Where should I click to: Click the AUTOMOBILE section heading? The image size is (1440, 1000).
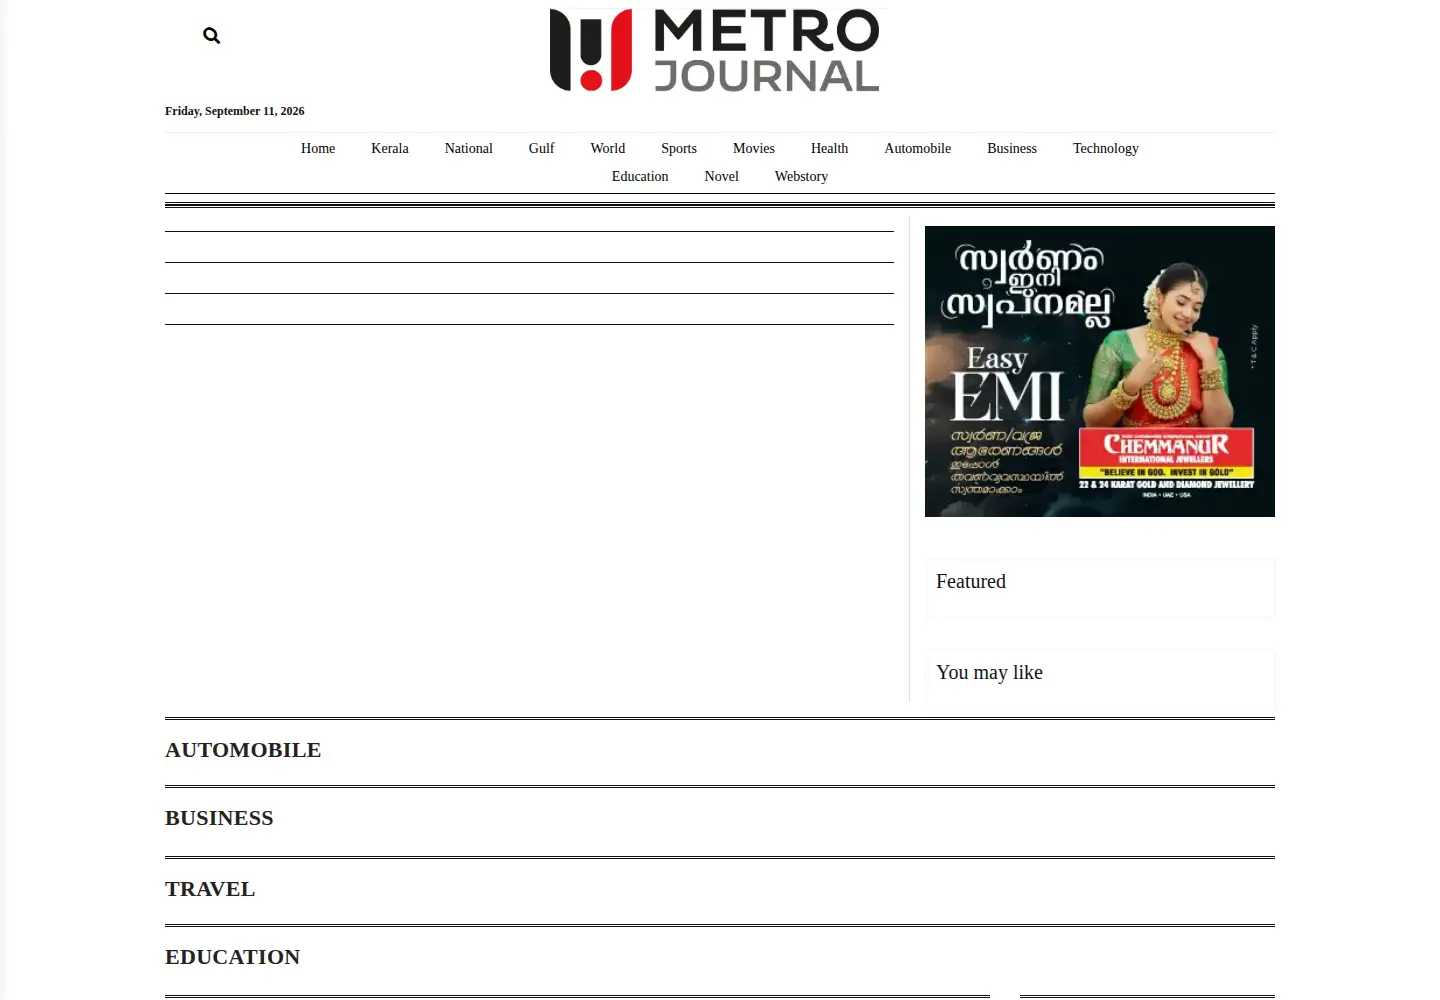tap(243, 750)
